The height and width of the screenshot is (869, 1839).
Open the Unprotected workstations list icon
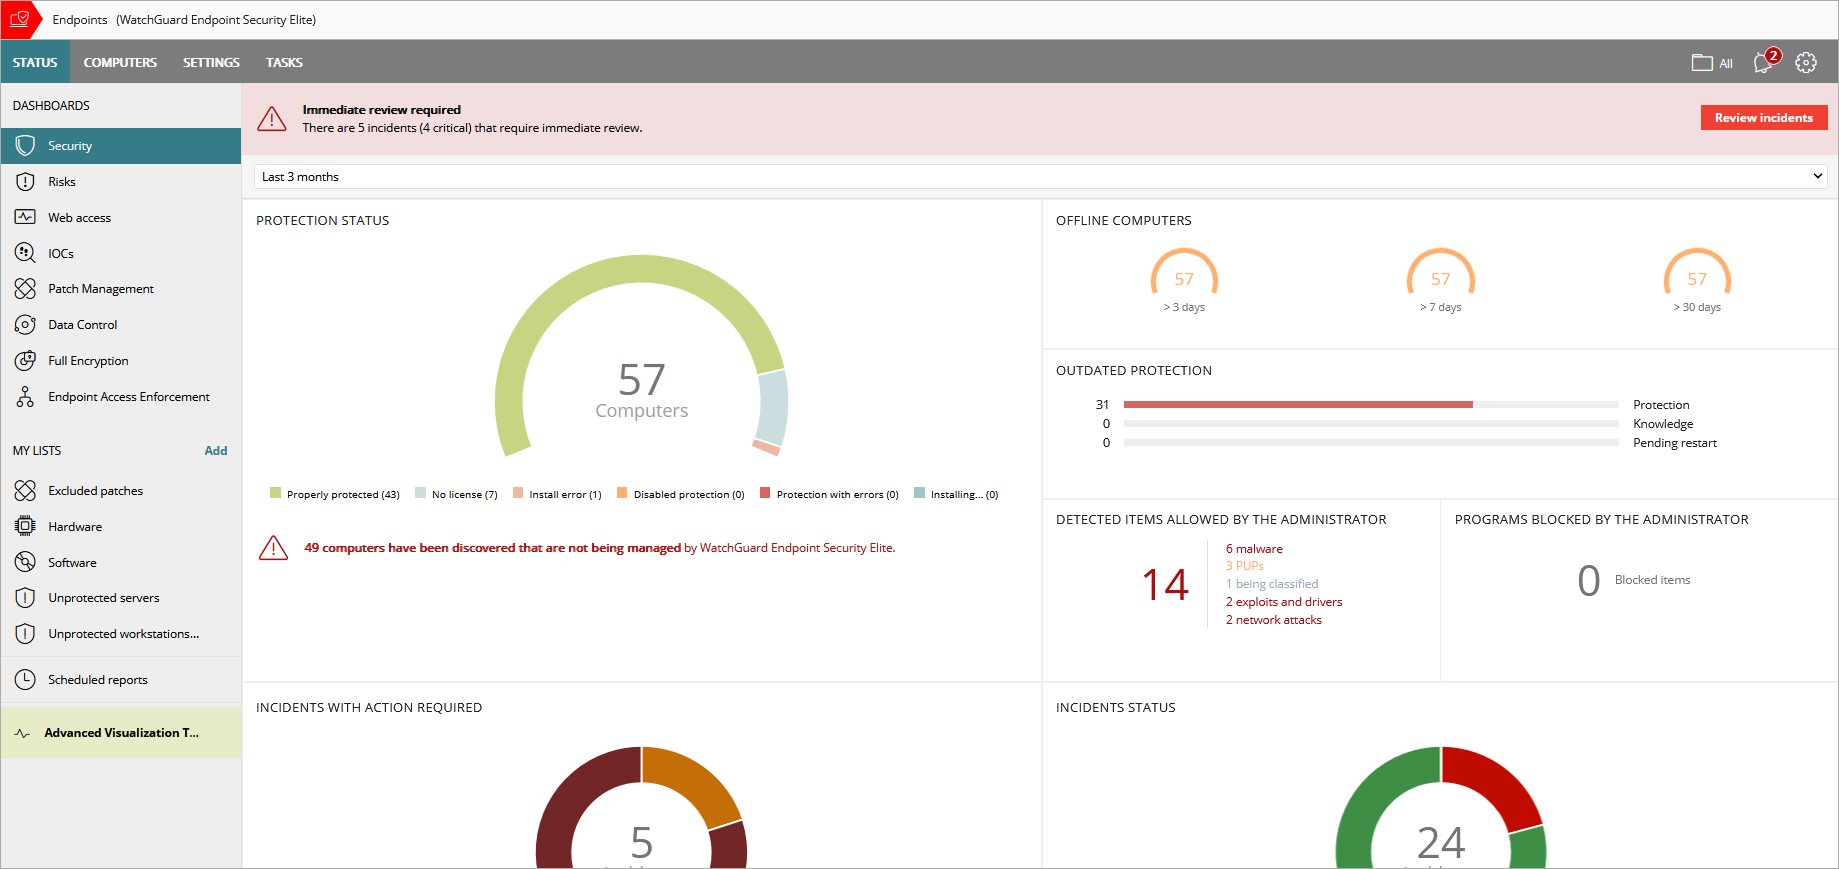(x=26, y=634)
